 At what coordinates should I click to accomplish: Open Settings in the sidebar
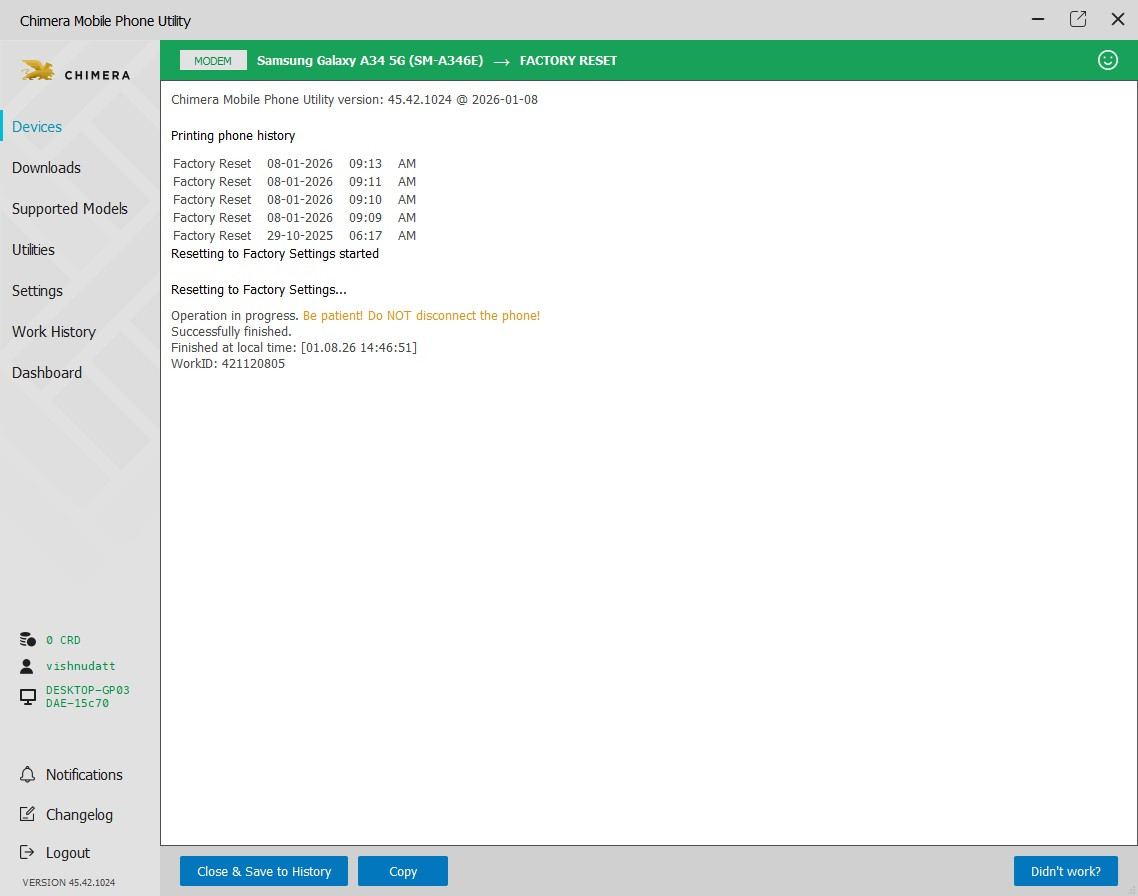[x=37, y=291]
